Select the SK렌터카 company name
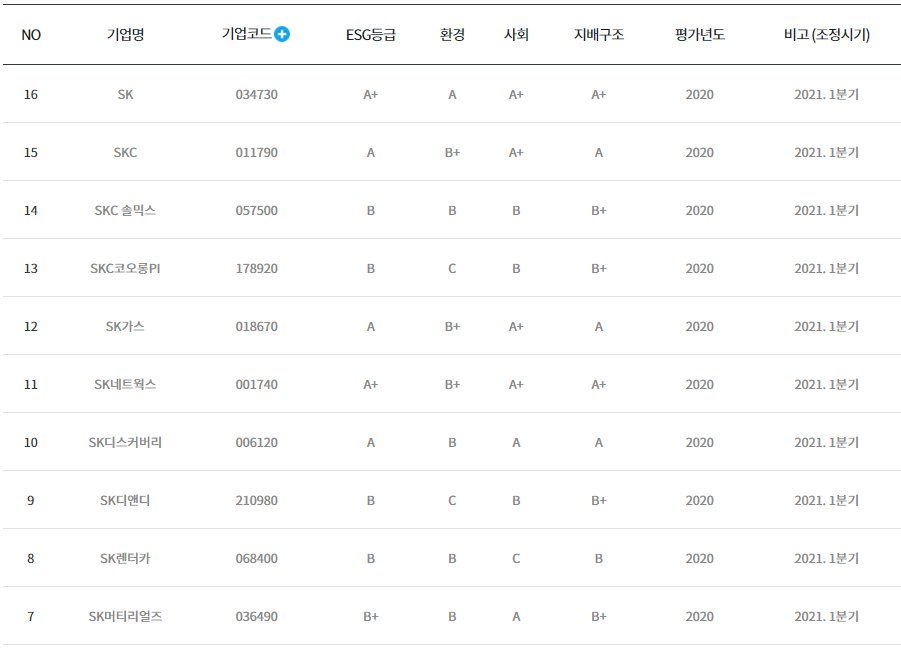This screenshot has width=901, height=648. [125, 558]
